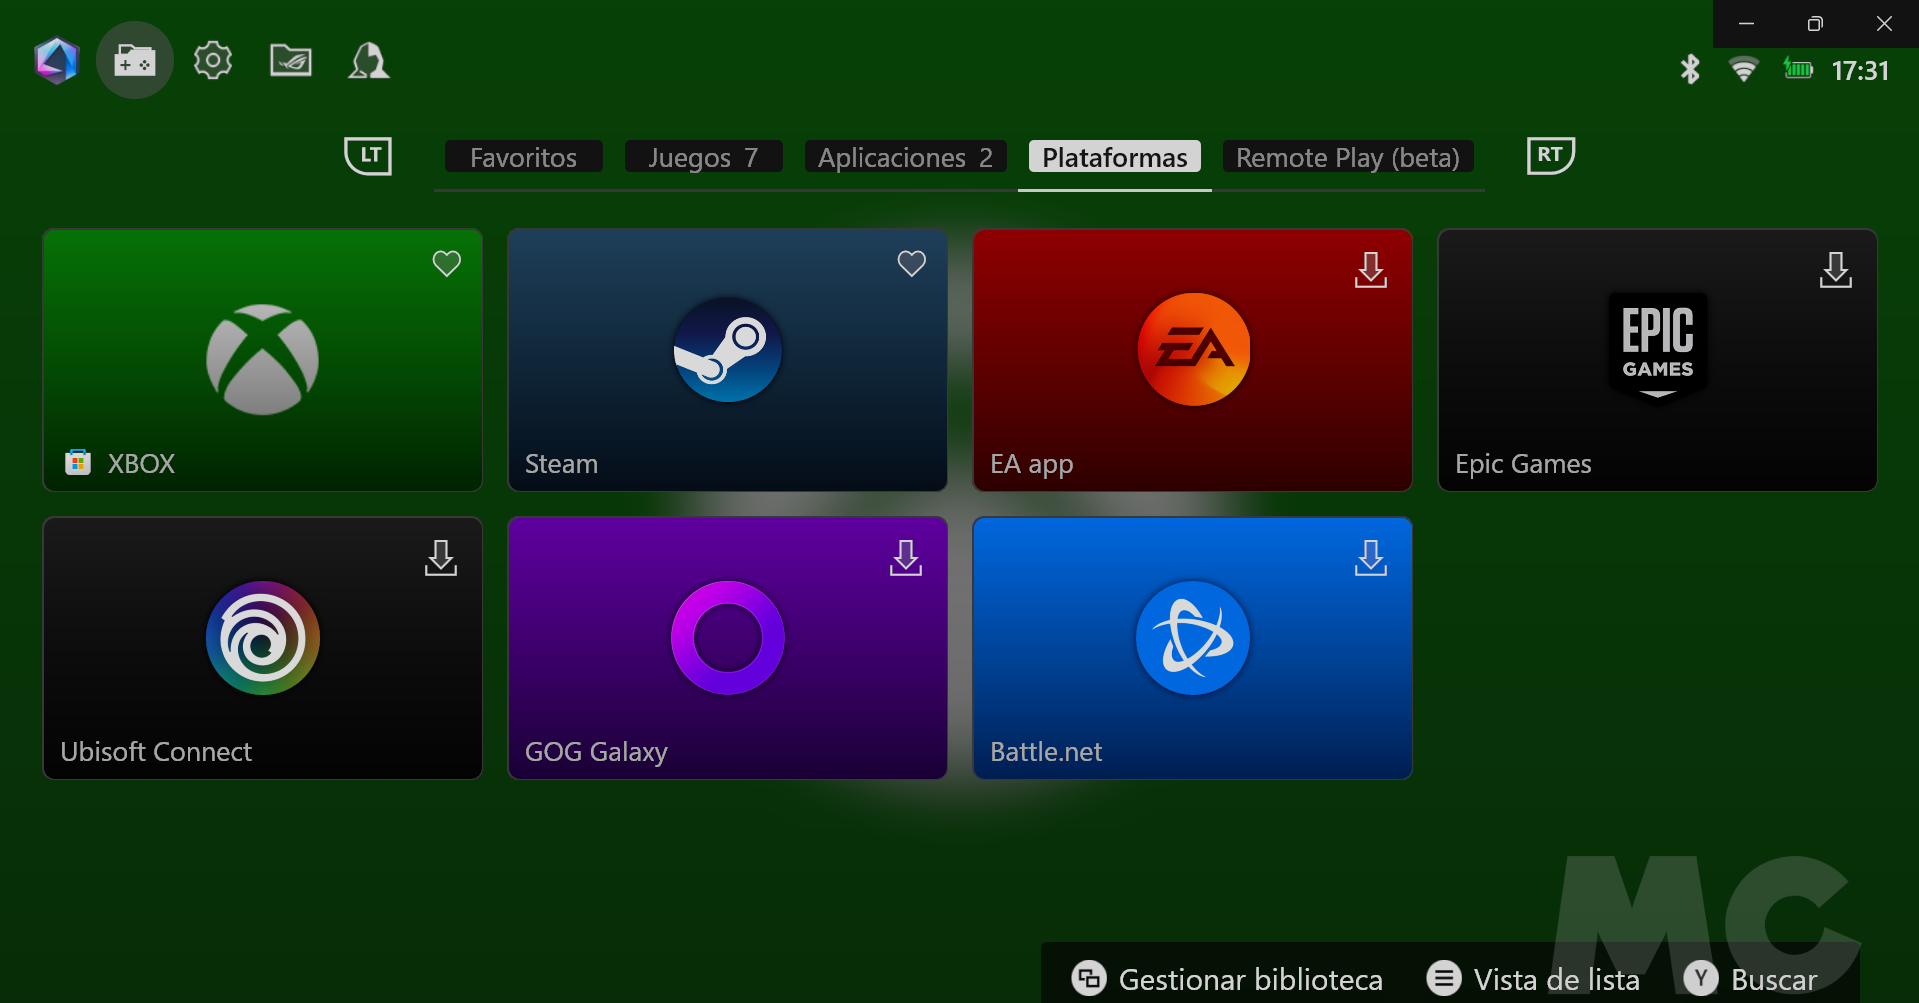Open the user profile helmet icon
This screenshot has width=1919, height=1003.
(x=368, y=61)
